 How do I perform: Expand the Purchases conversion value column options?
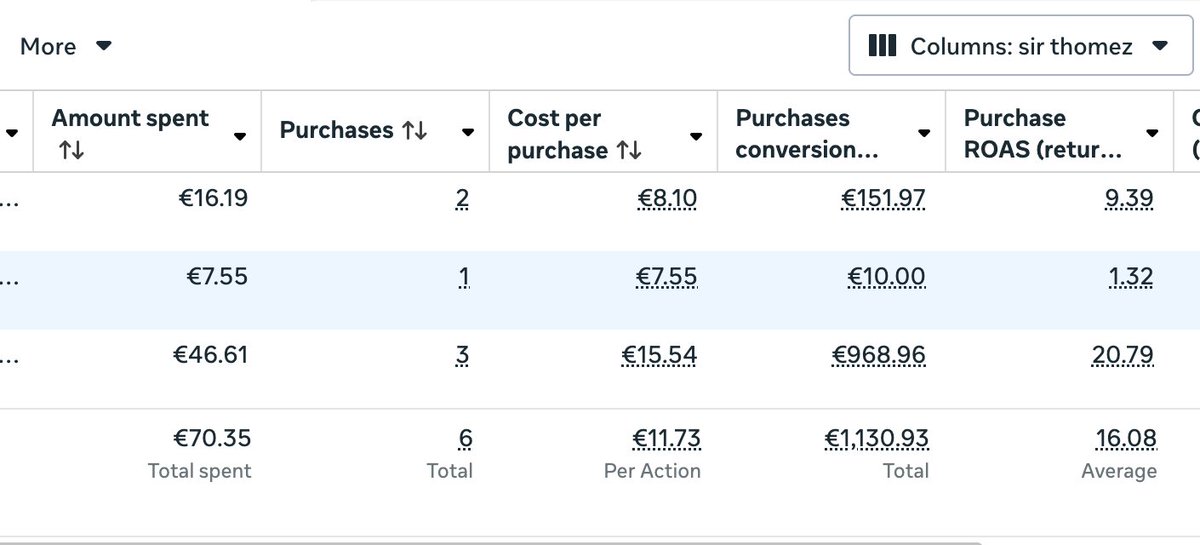[x=924, y=133]
